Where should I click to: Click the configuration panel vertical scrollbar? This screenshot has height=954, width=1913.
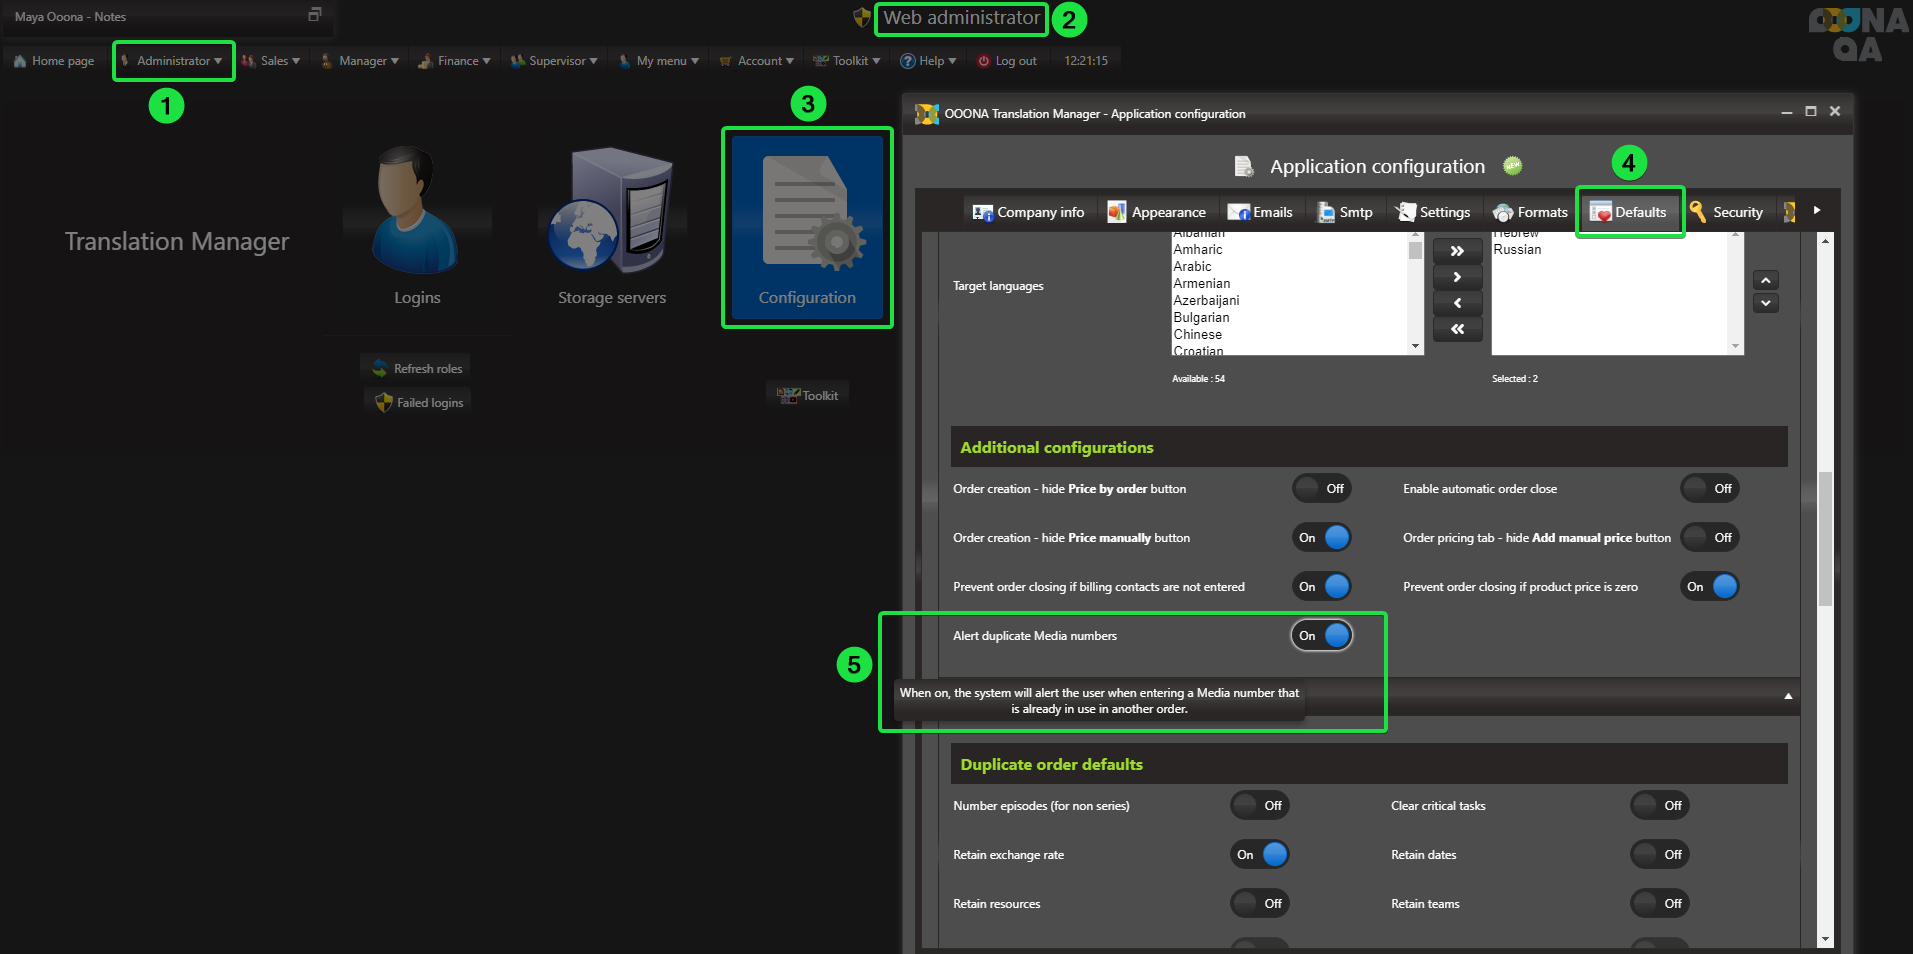pyautogui.click(x=1825, y=540)
